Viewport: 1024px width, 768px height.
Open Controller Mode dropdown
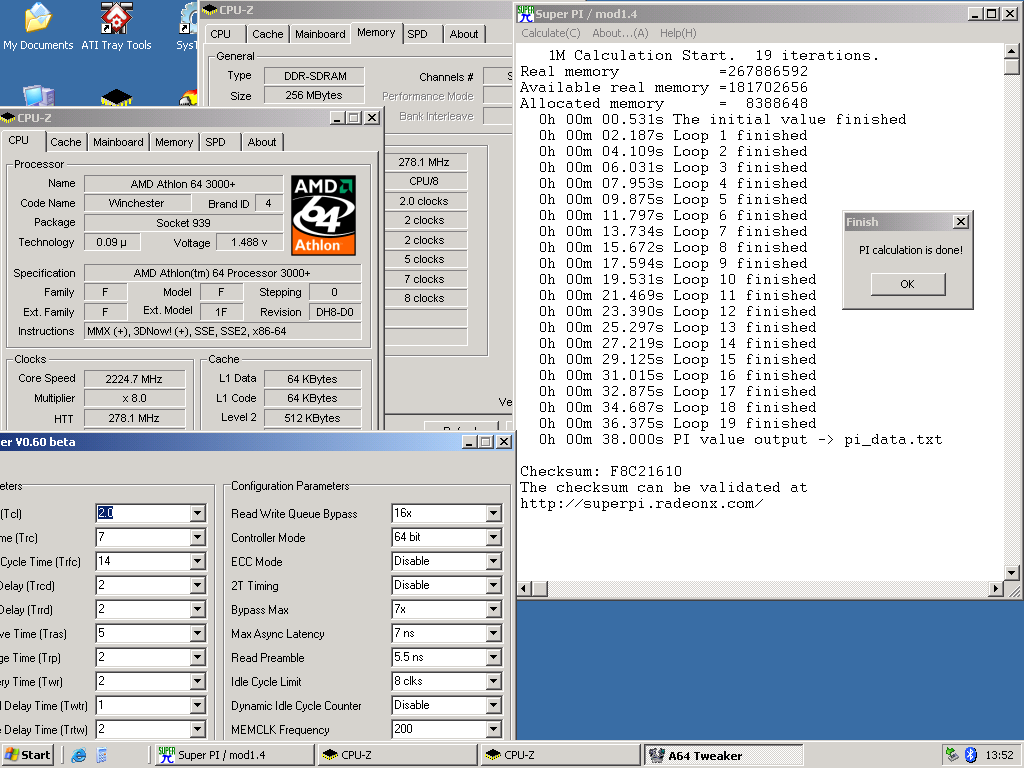click(494, 537)
